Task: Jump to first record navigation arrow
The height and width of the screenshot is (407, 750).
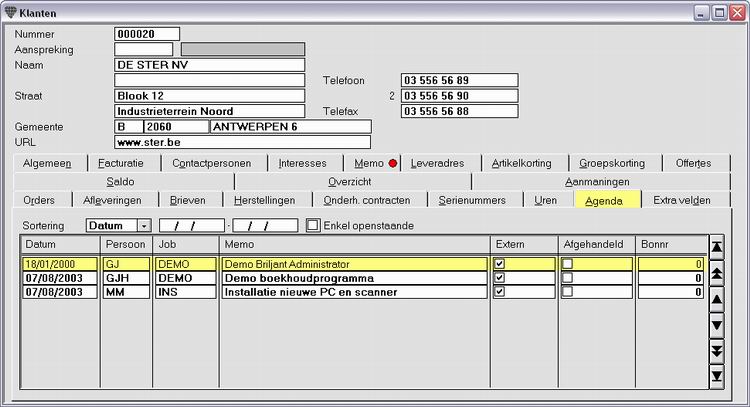Action: (x=717, y=248)
